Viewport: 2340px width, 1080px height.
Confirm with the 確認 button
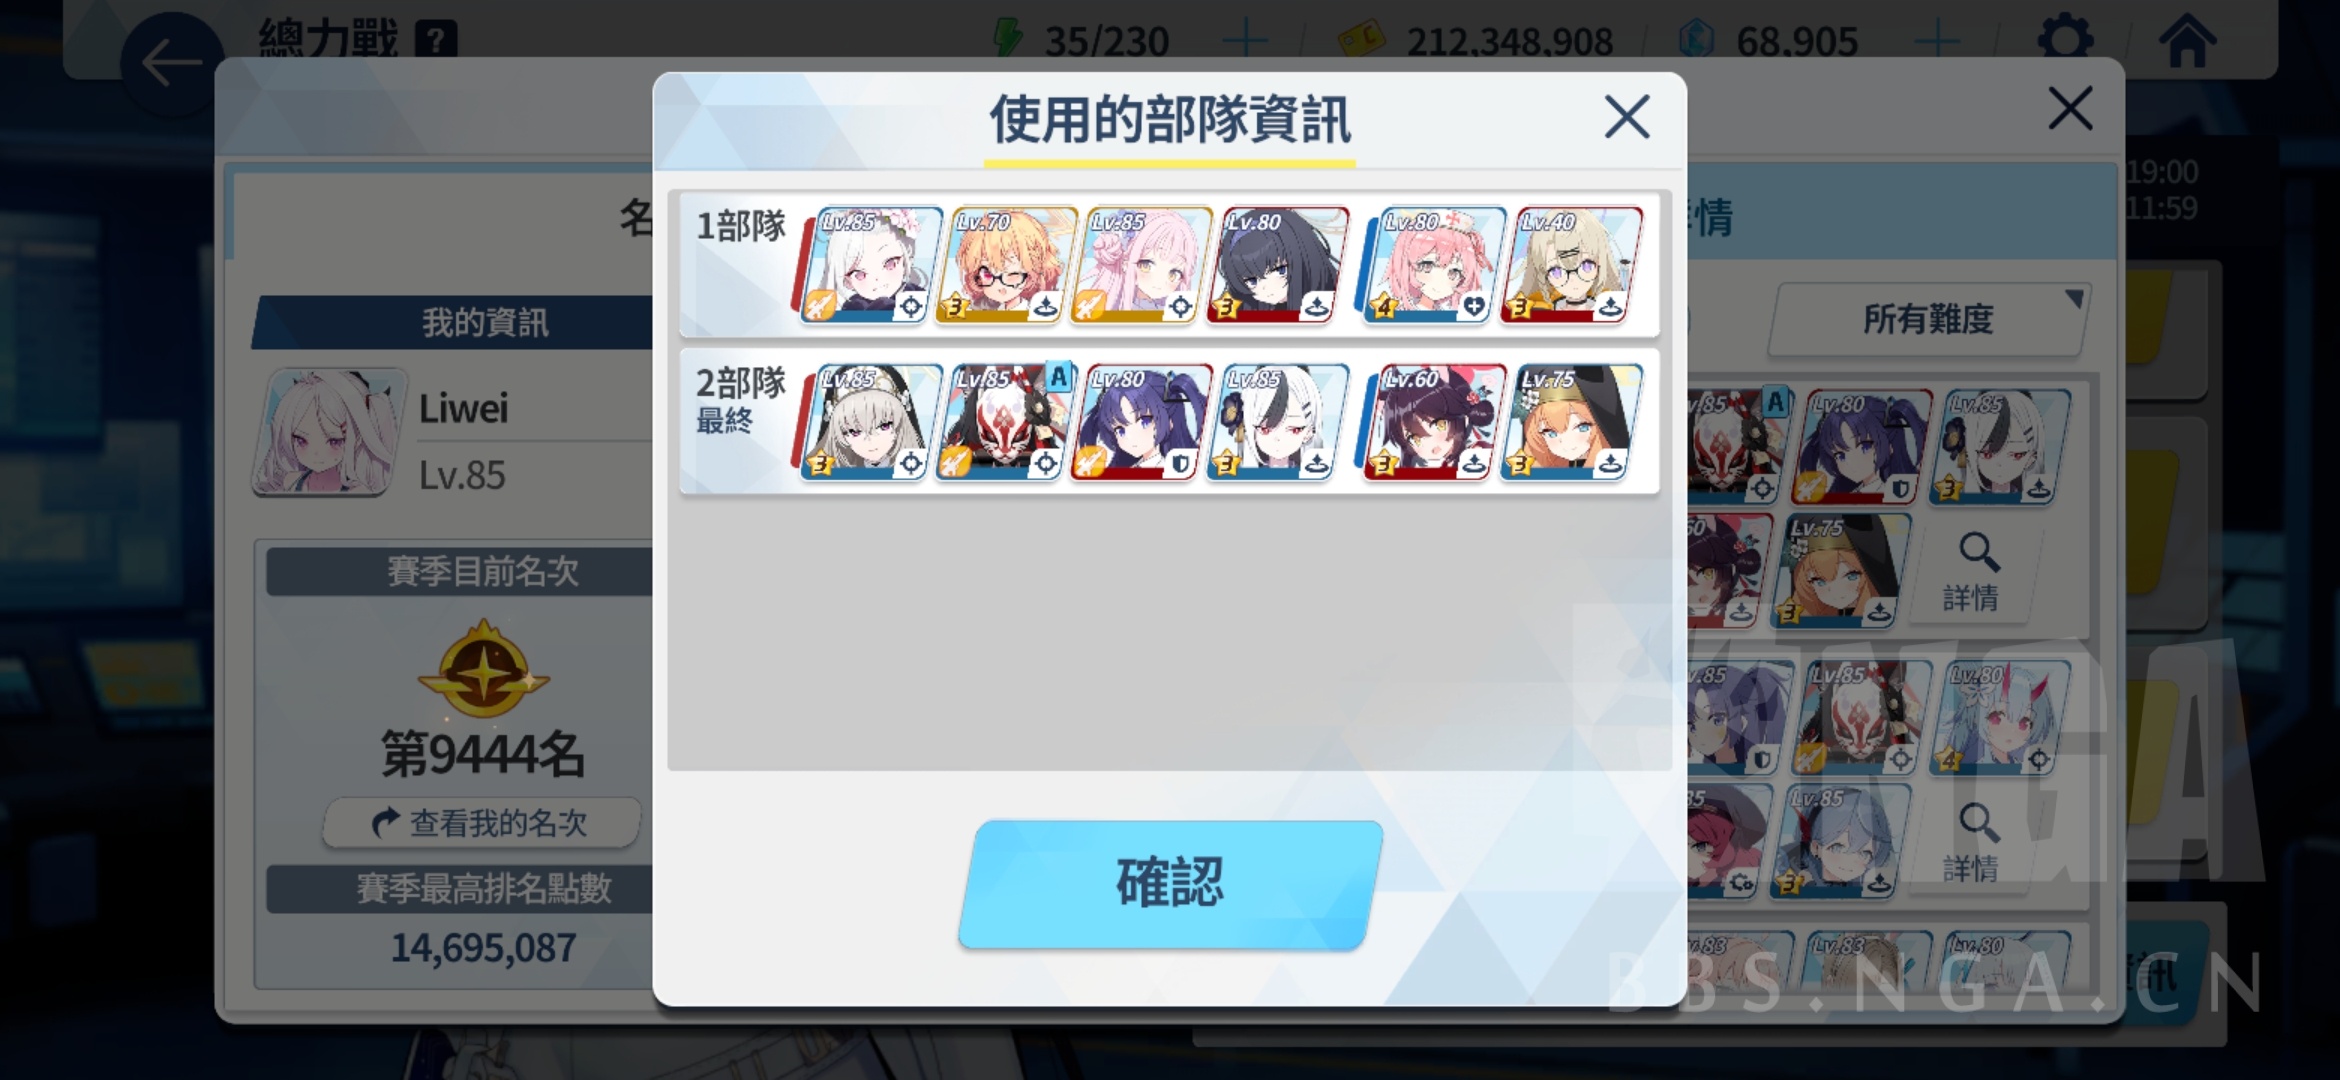pyautogui.click(x=1170, y=884)
